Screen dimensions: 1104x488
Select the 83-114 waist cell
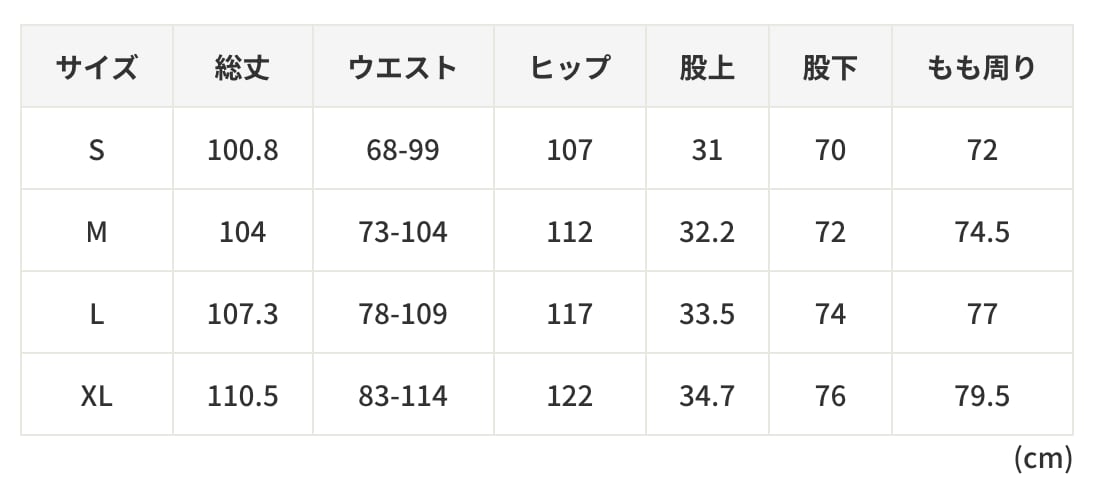(403, 394)
